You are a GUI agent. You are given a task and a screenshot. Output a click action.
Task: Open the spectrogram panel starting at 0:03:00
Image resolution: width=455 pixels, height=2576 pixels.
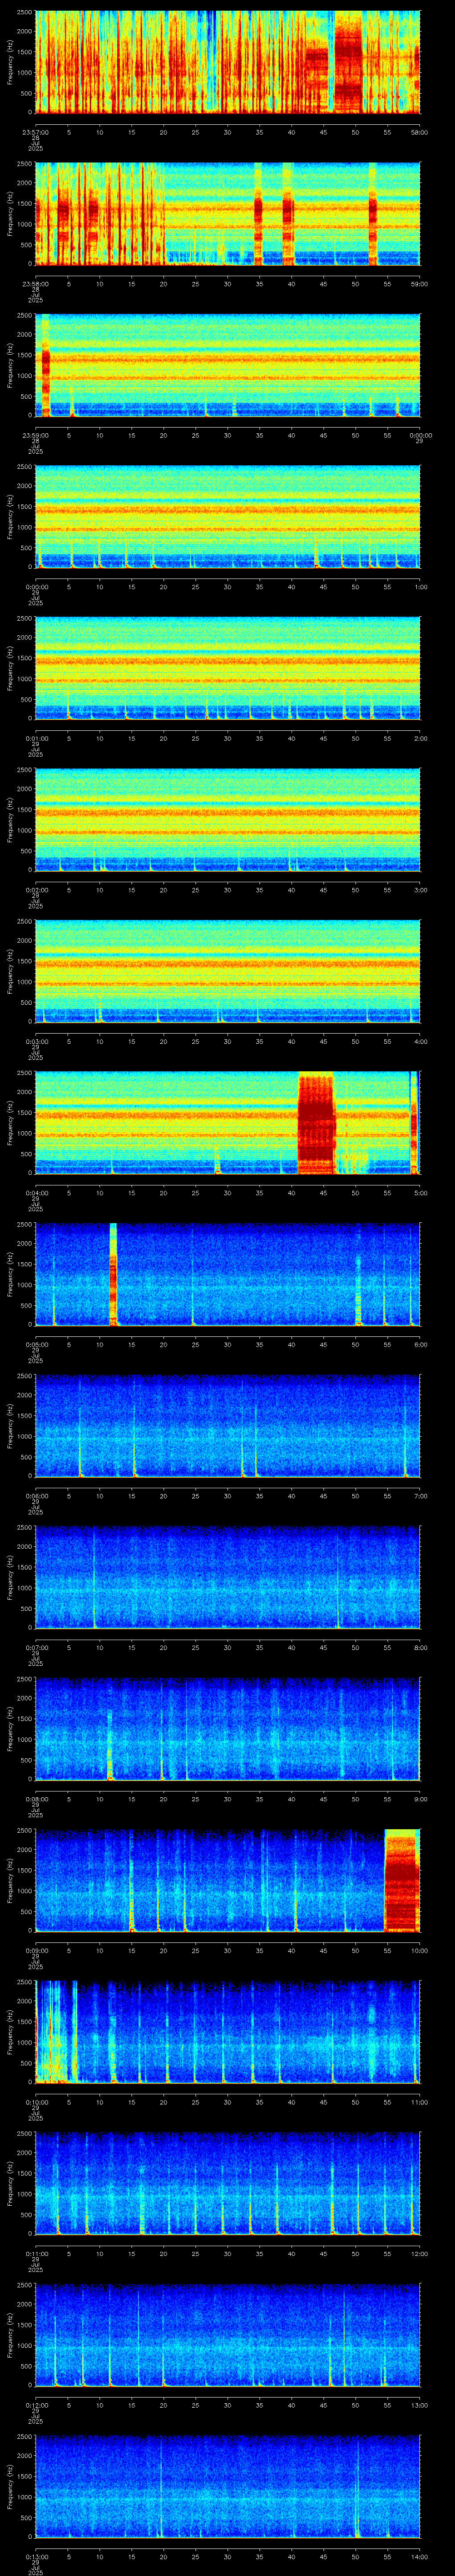tap(227, 971)
